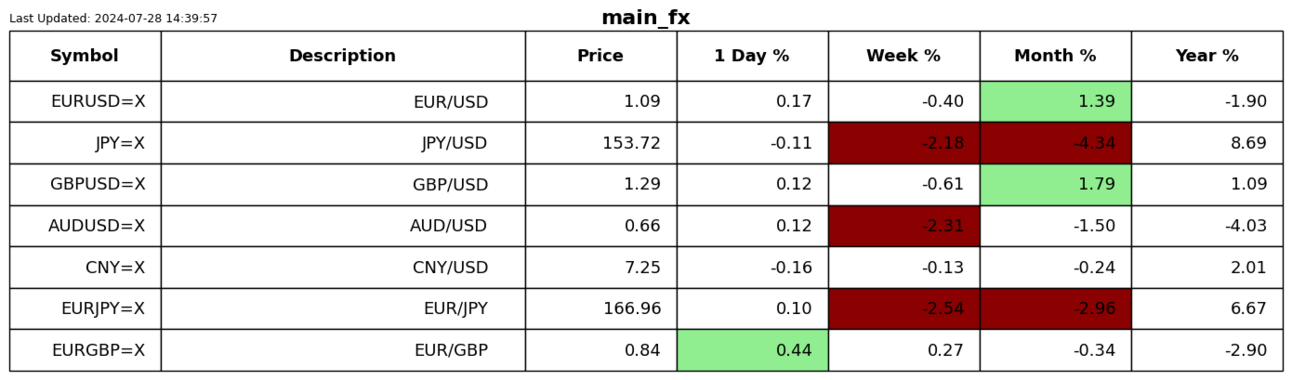The height and width of the screenshot is (380, 1292).
Task: Select the green 0.44 1 Day cell
Action: 752,350
